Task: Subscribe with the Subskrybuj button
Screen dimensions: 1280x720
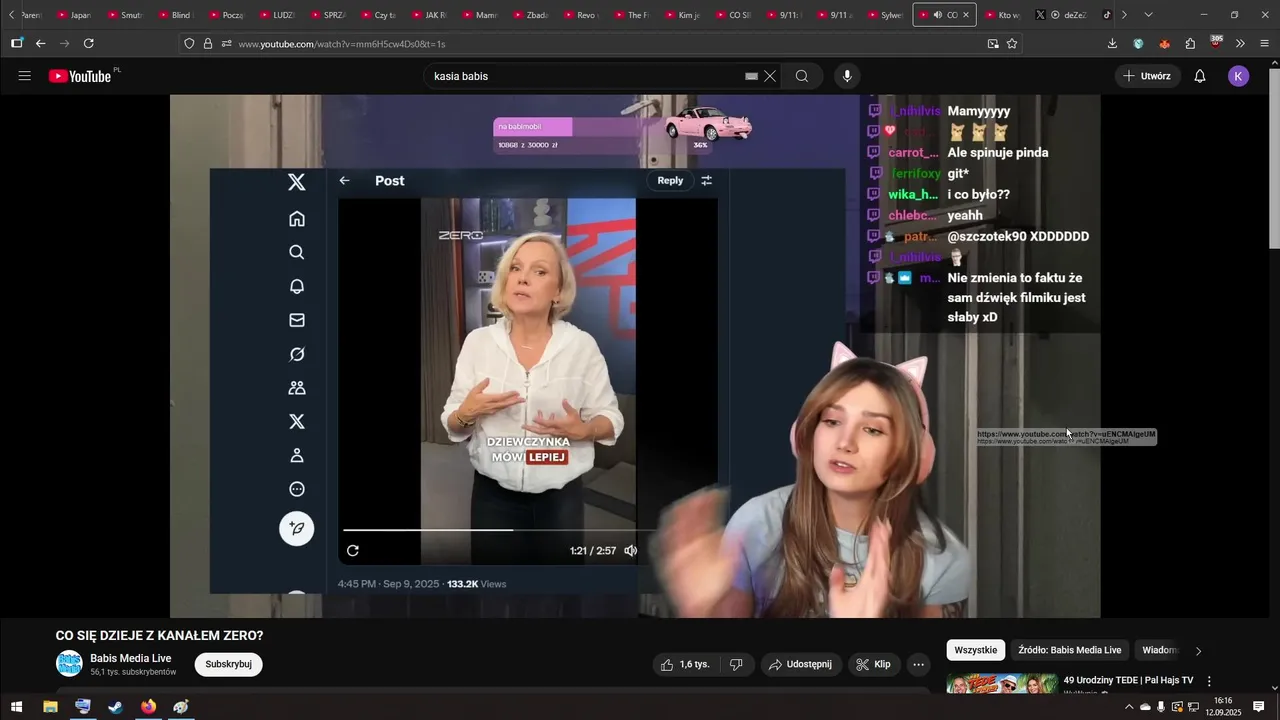Action: (x=229, y=664)
